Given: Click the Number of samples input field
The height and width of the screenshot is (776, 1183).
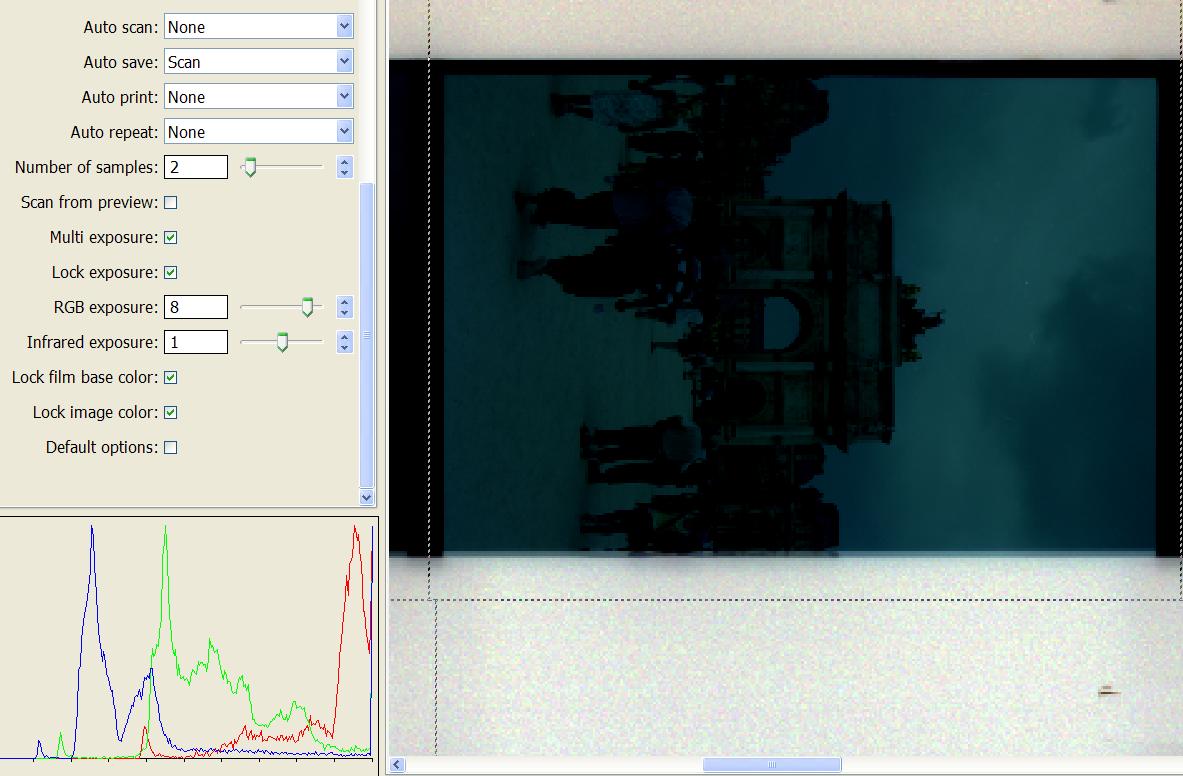Looking at the screenshot, I should [196, 167].
